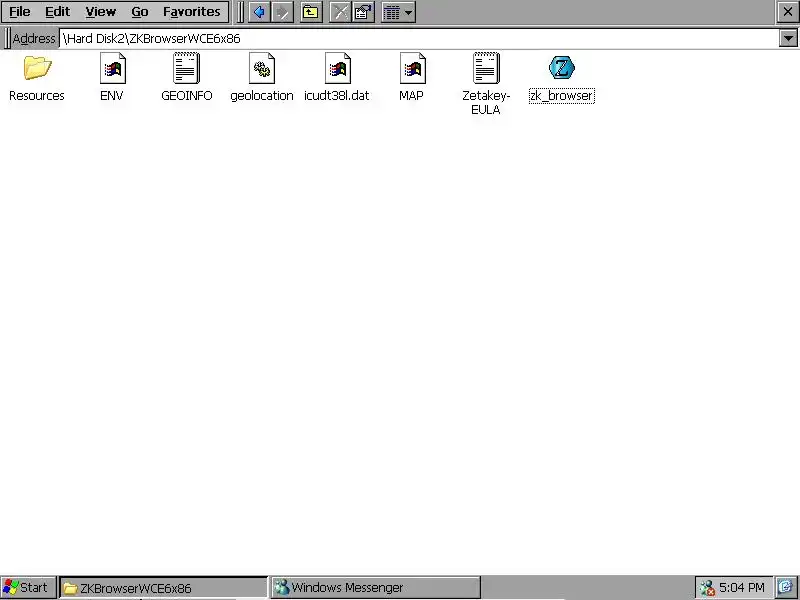Click the network status tray icon
The image size is (800, 600).
click(x=707, y=588)
